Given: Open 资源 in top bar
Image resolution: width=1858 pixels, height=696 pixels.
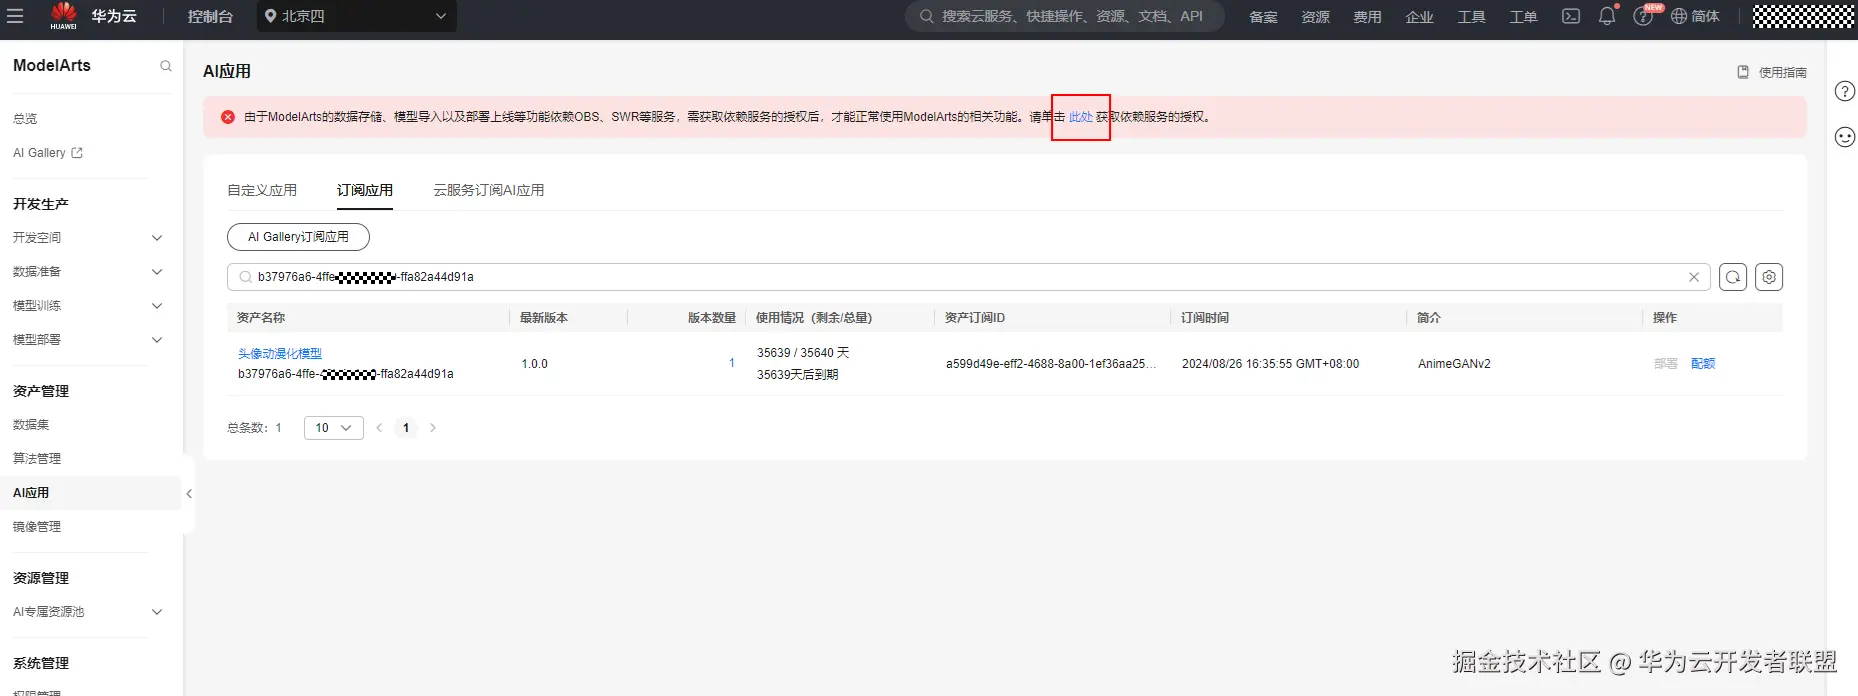Looking at the screenshot, I should pos(1315,16).
